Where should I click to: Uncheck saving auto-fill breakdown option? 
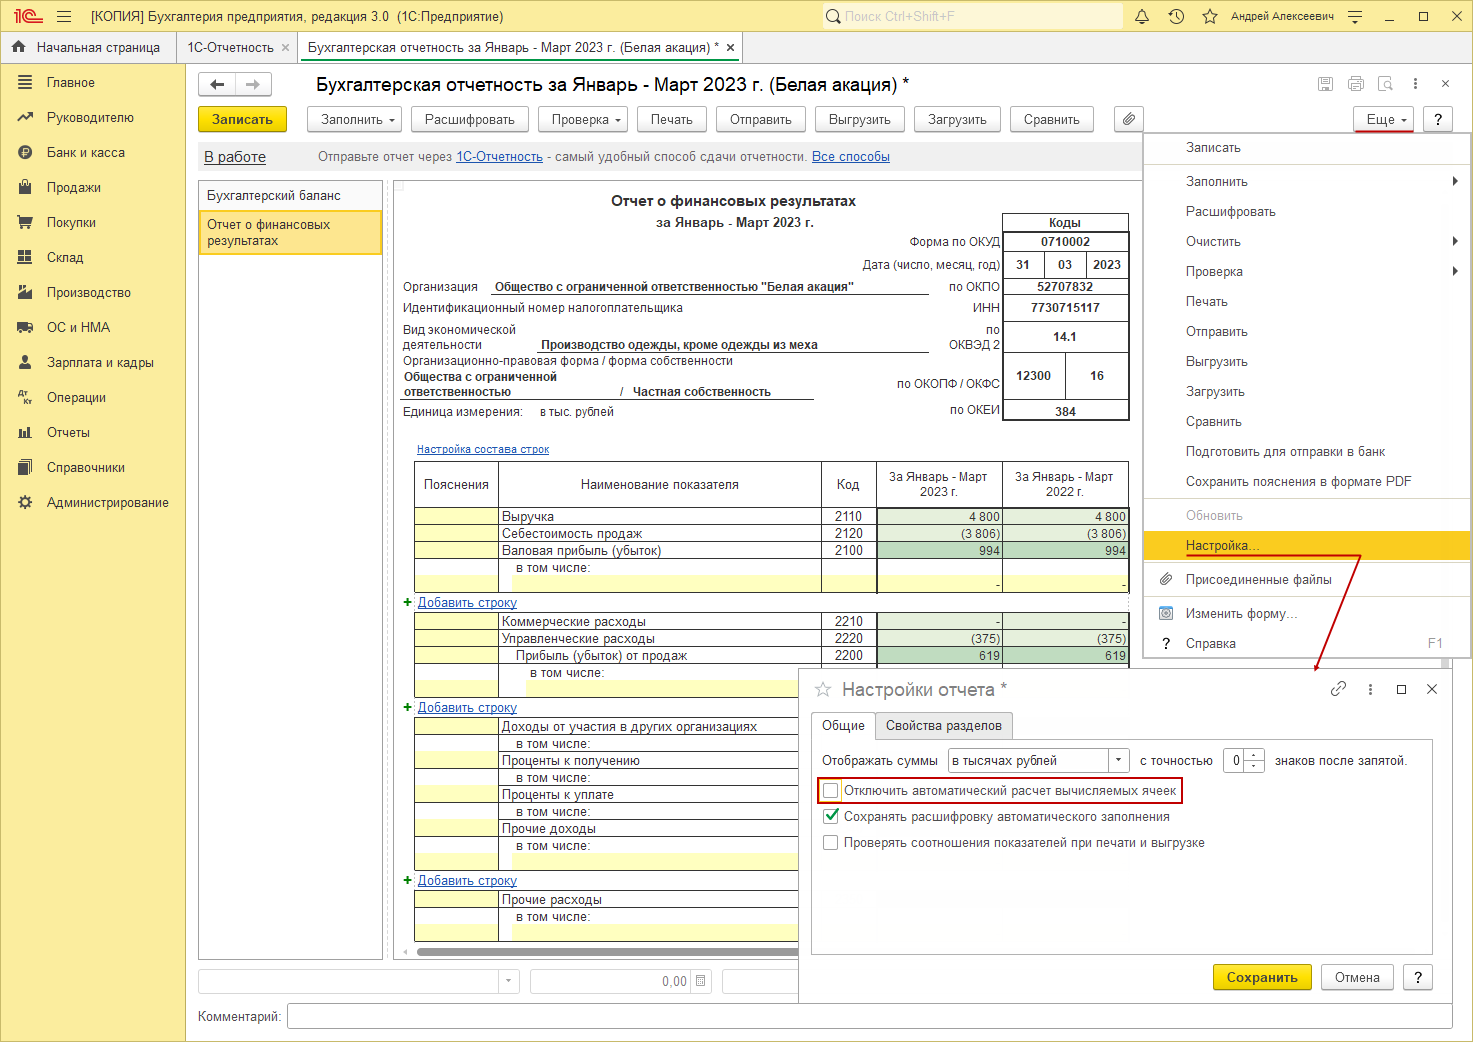click(831, 817)
